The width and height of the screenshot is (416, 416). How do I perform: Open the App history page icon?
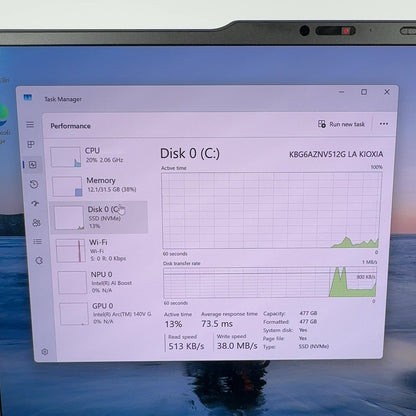point(34,184)
